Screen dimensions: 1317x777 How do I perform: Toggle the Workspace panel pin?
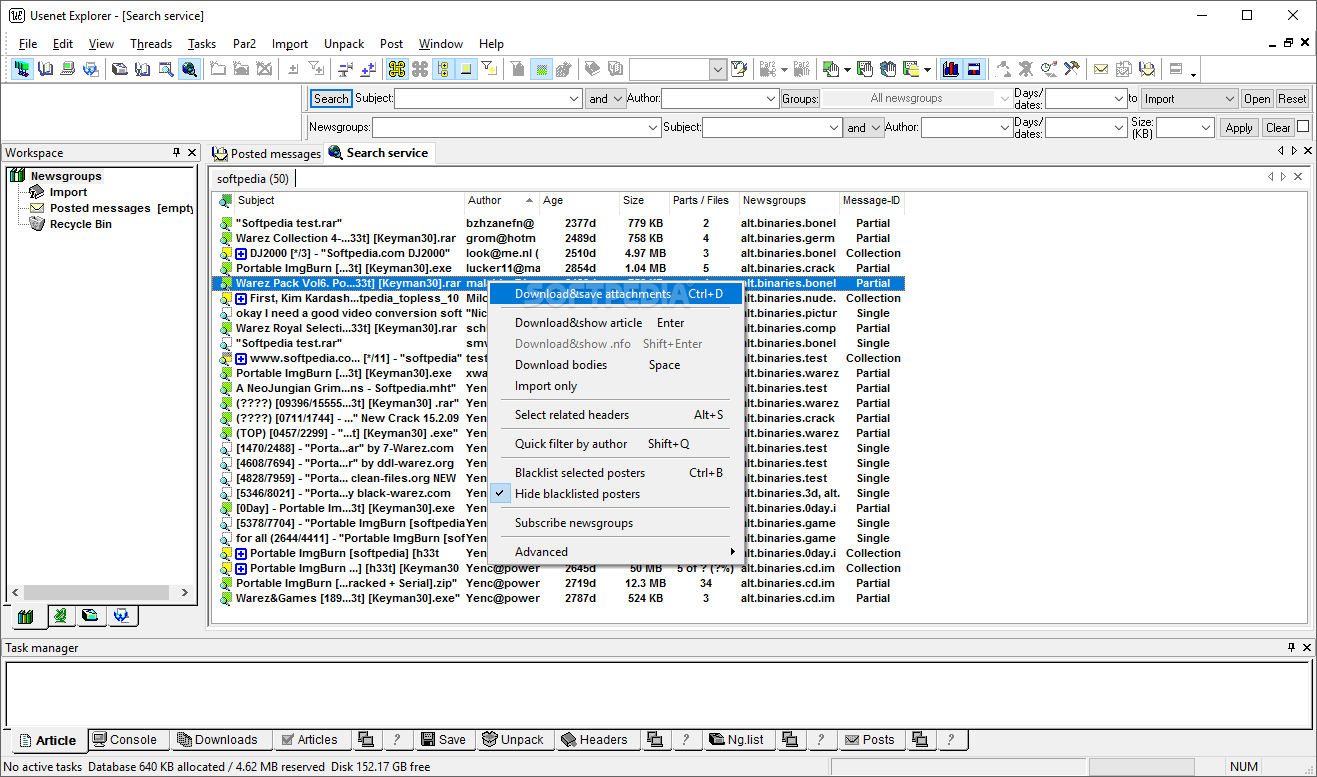[x=177, y=153]
